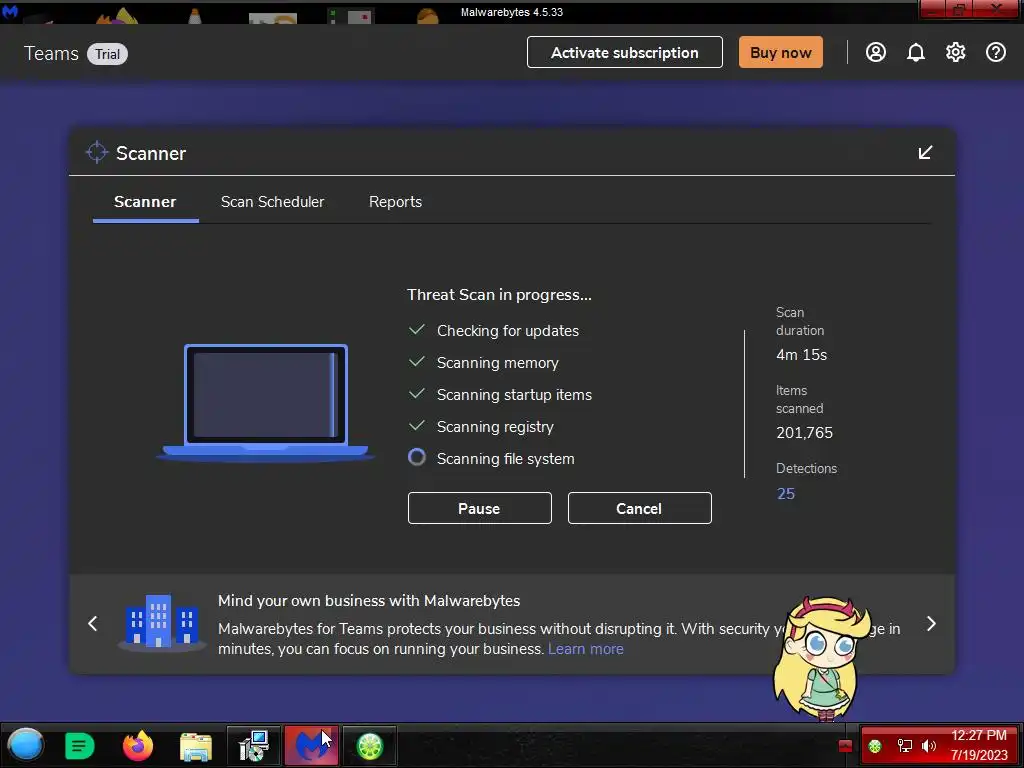
Task: Click the laptop scan illustration
Action: tap(265, 402)
